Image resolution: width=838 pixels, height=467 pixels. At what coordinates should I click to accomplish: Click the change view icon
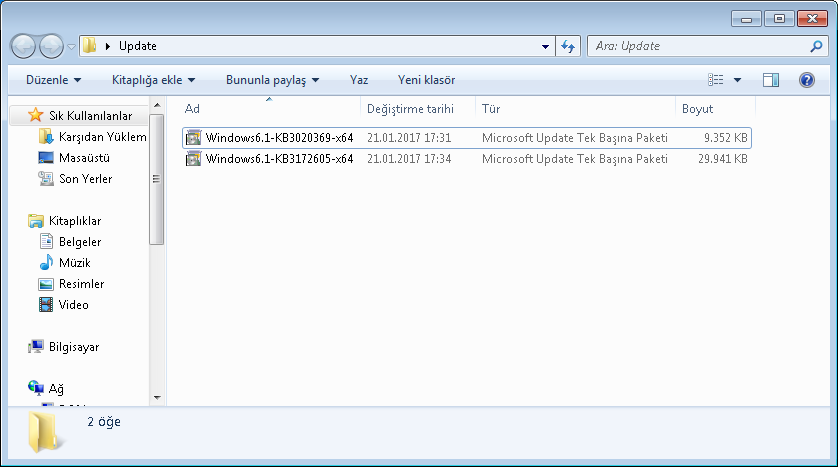[x=716, y=80]
